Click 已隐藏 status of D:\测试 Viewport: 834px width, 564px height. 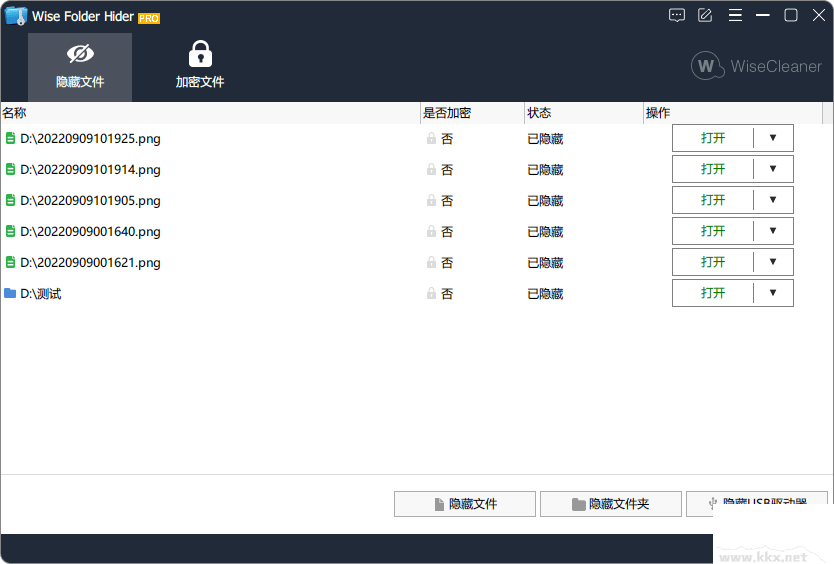(x=545, y=294)
